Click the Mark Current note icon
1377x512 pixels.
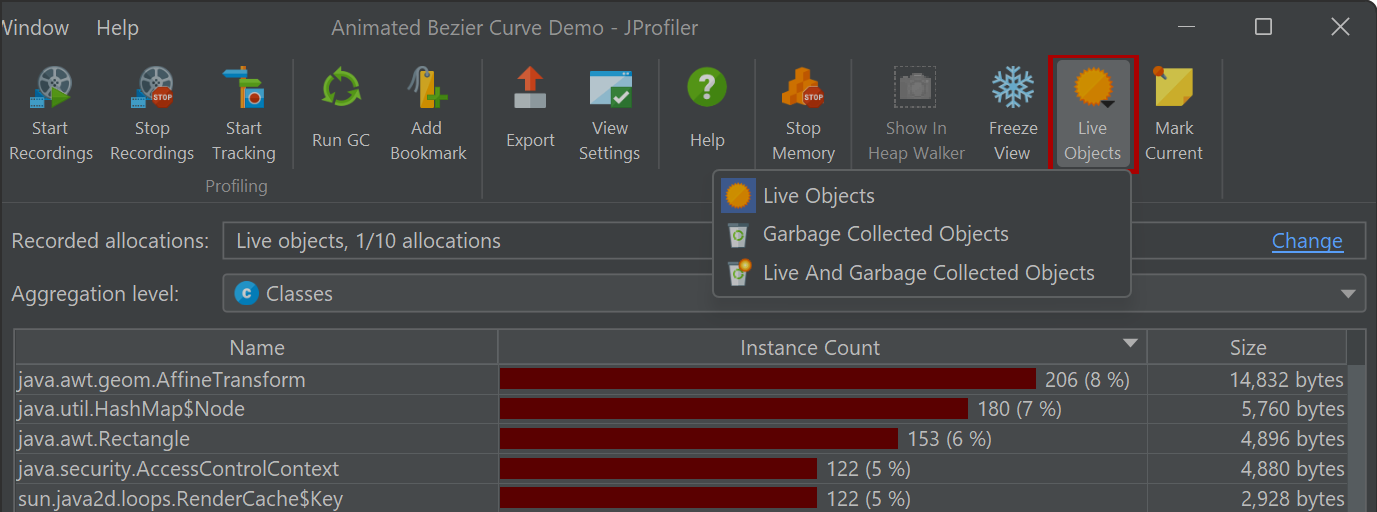[1173, 88]
